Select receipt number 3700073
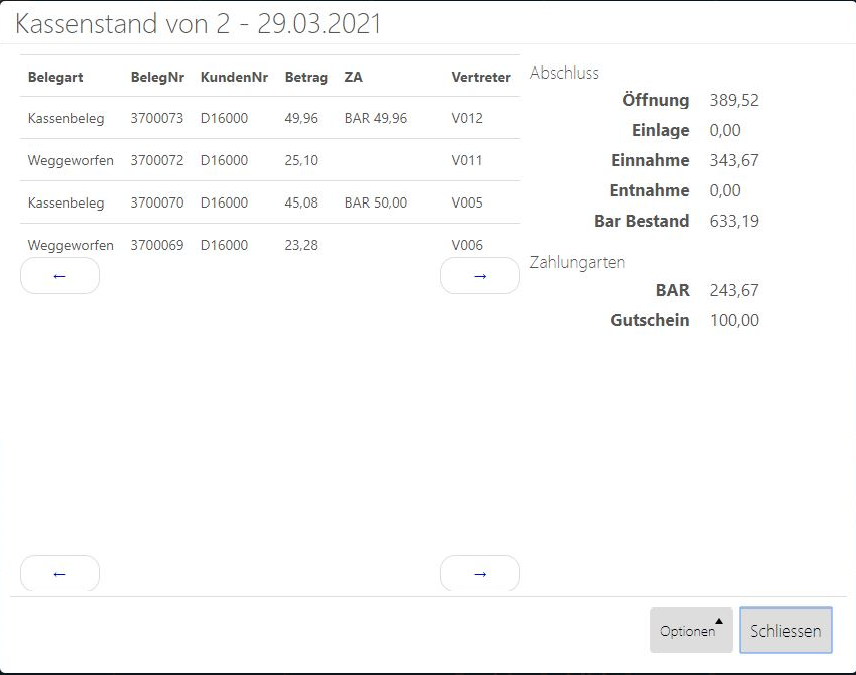 click(x=157, y=118)
